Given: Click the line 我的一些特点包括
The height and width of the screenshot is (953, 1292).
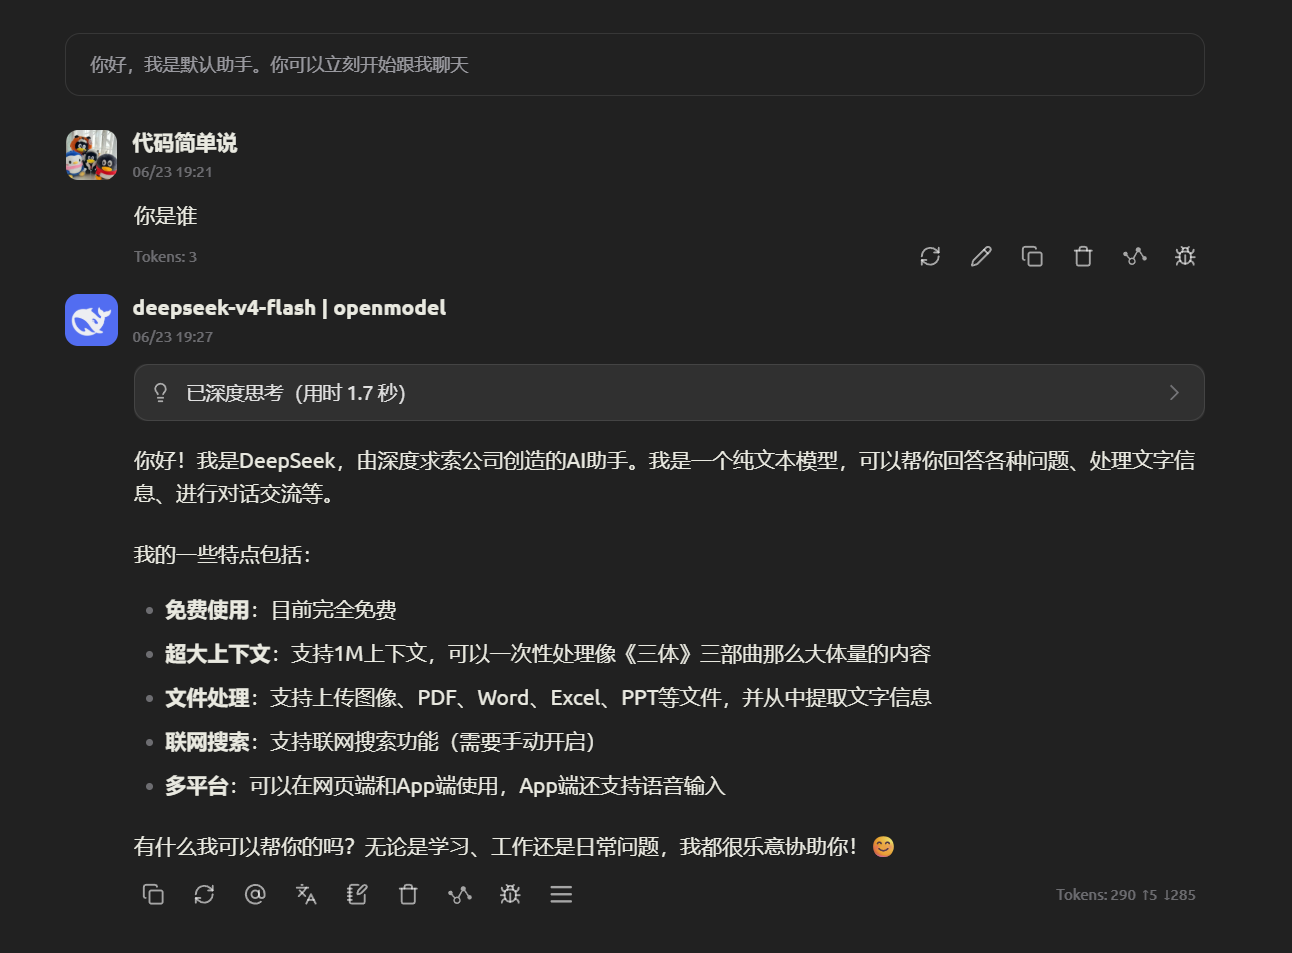Looking at the screenshot, I should pos(222,555).
